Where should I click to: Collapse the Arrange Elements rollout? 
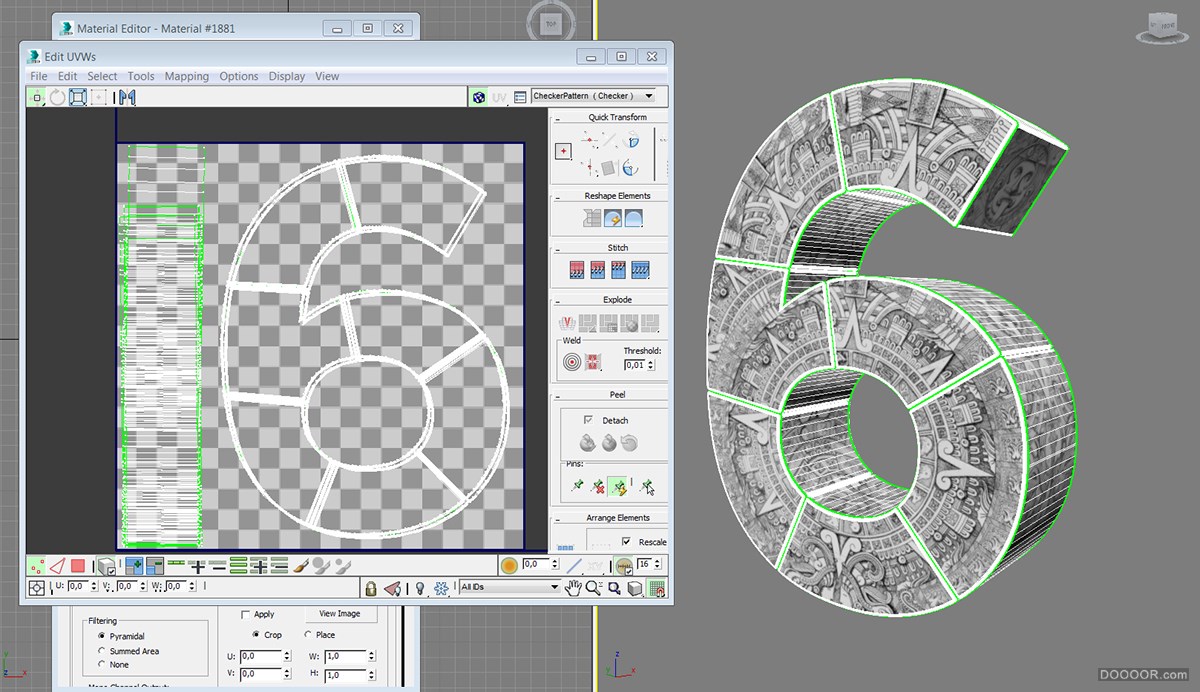tap(557, 518)
